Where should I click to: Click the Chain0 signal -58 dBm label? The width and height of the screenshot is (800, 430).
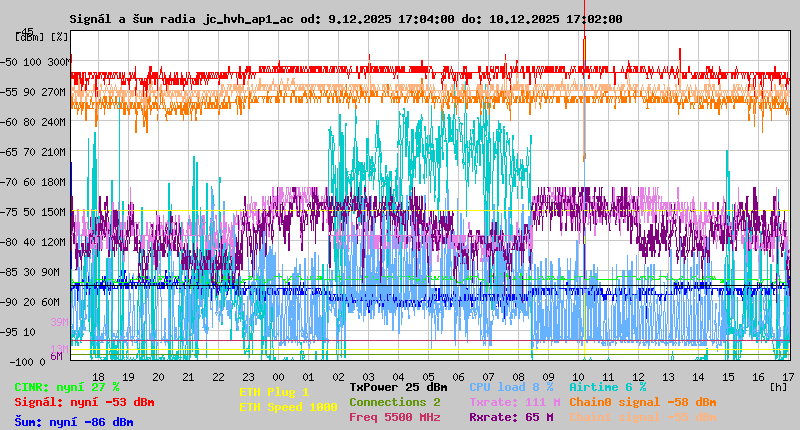pyautogui.click(x=642, y=402)
